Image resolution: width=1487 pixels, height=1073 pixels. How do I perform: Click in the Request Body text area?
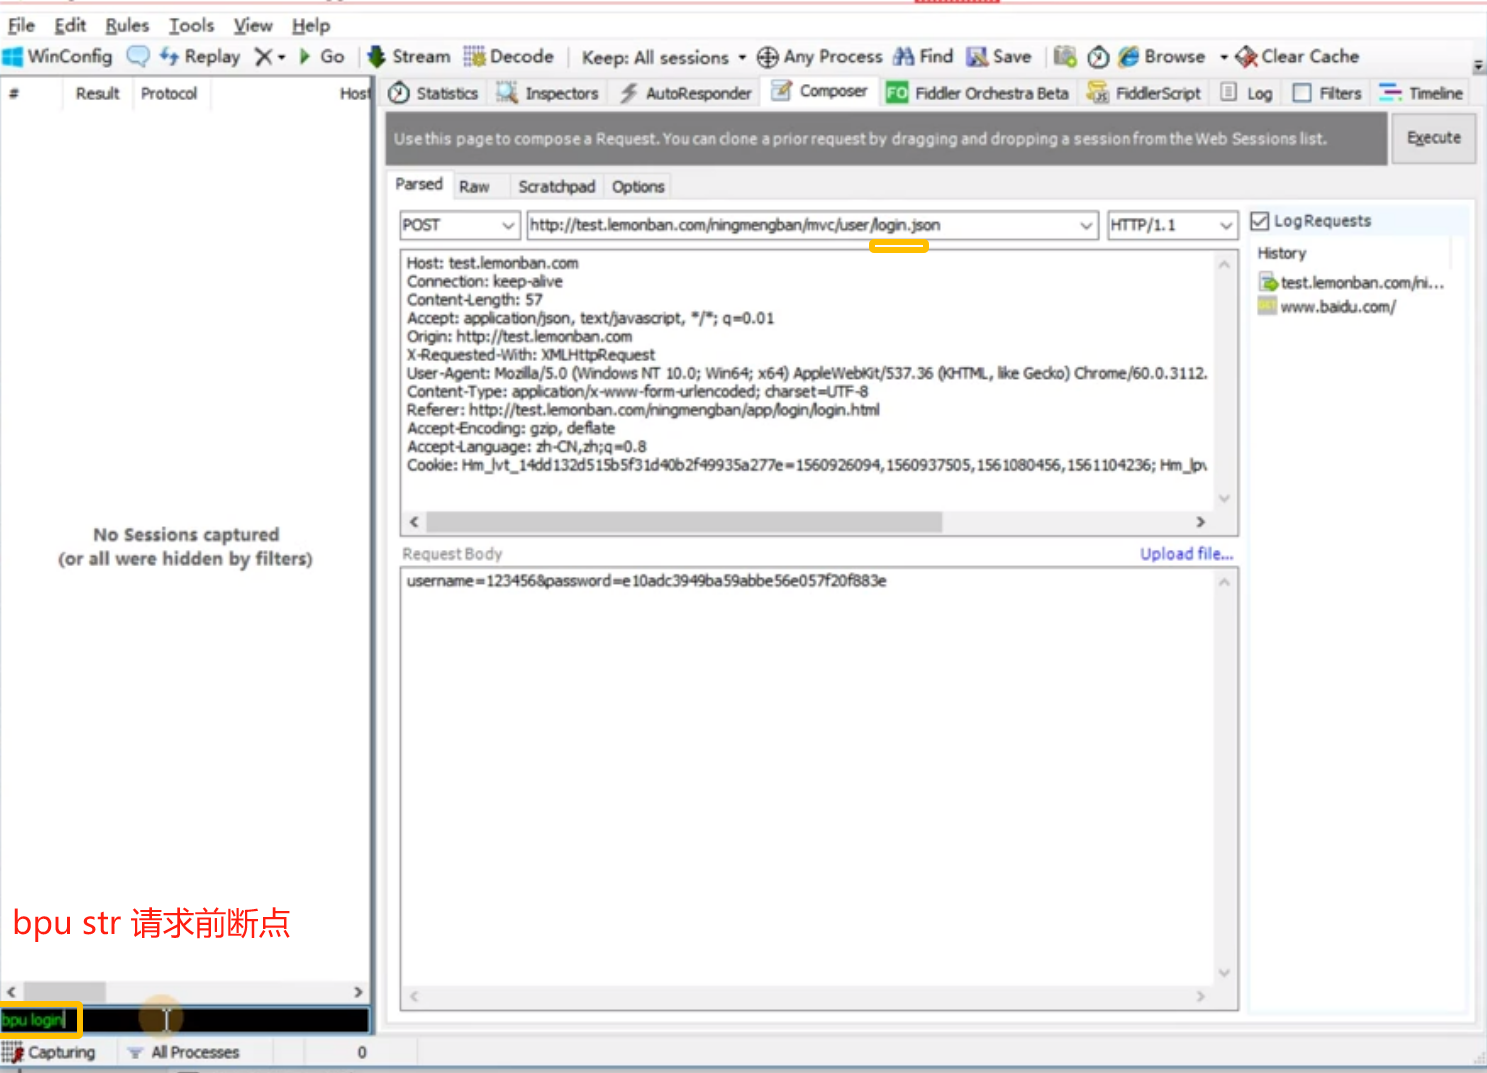coord(808,777)
